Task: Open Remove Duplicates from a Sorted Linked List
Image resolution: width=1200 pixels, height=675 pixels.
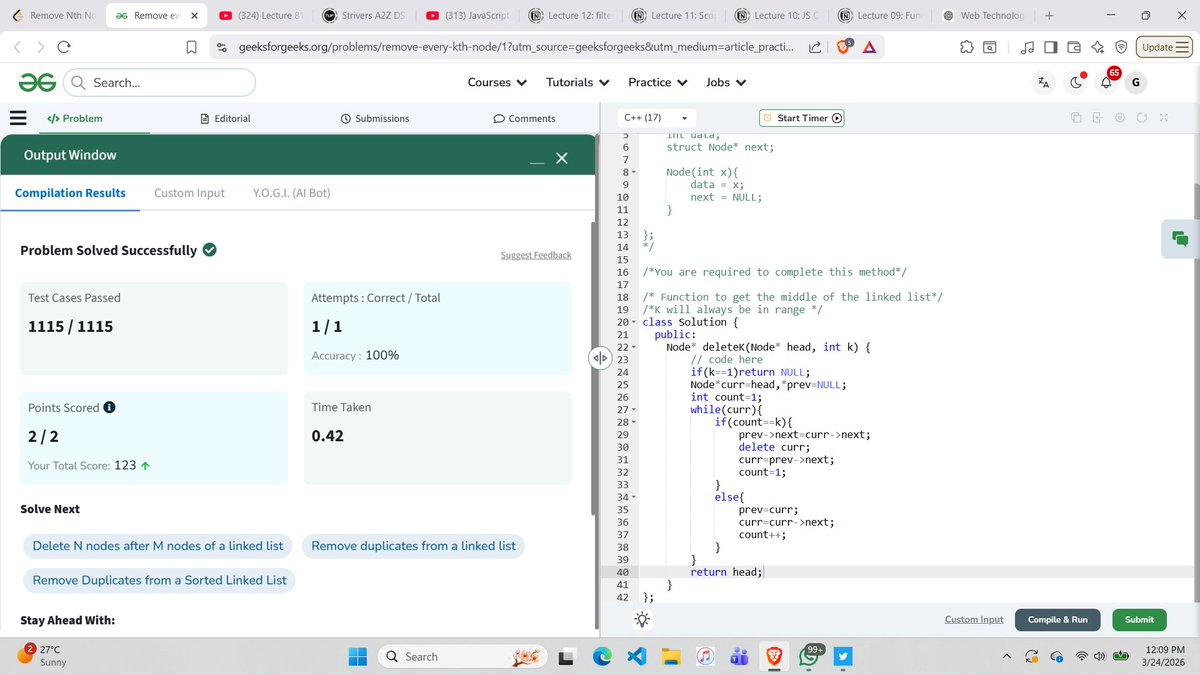Action: click(160, 580)
